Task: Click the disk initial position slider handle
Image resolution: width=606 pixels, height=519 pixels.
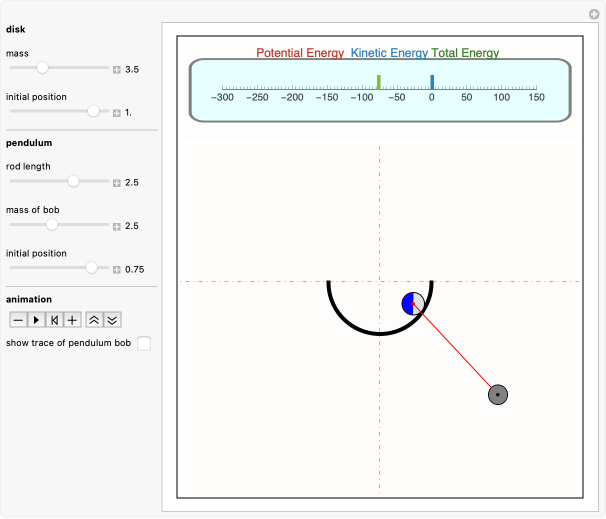Action: (x=93, y=112)
